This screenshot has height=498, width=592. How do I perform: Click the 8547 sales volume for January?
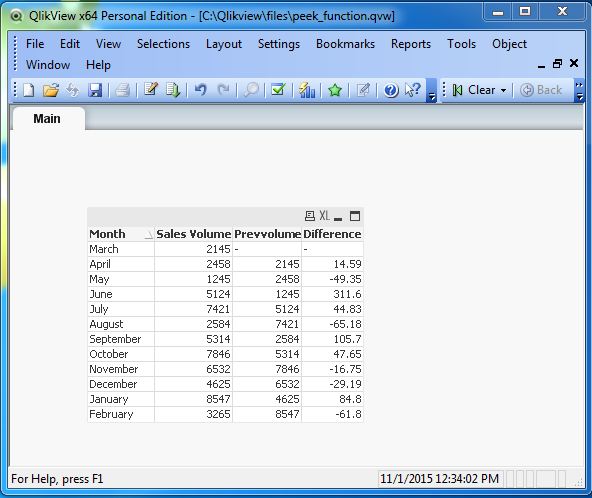pyautogui.click(x=218, y=399)
